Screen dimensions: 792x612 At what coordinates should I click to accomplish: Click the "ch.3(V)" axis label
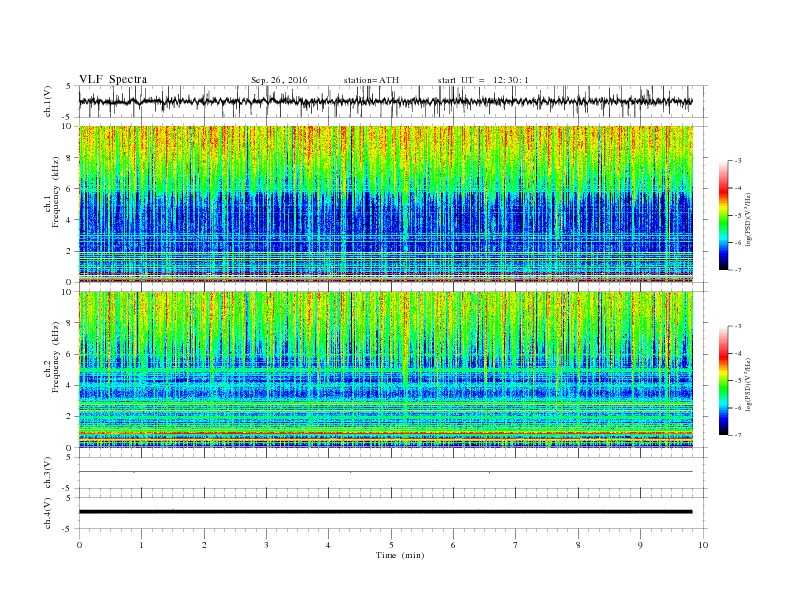coord(48,473)
